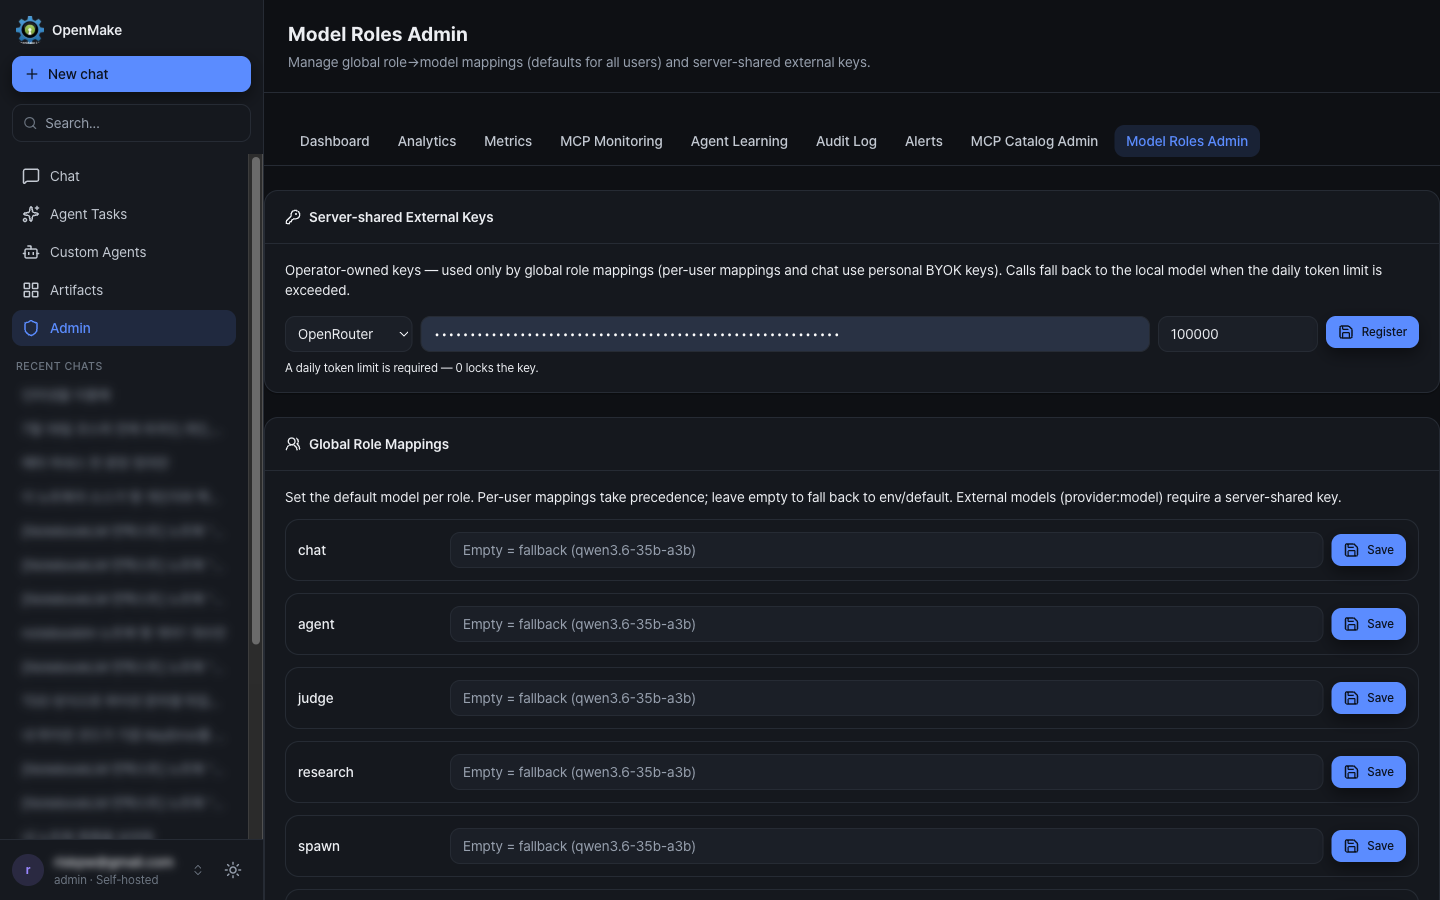Start a new chat
This screenshot has width=1440, height=900.
131,74
